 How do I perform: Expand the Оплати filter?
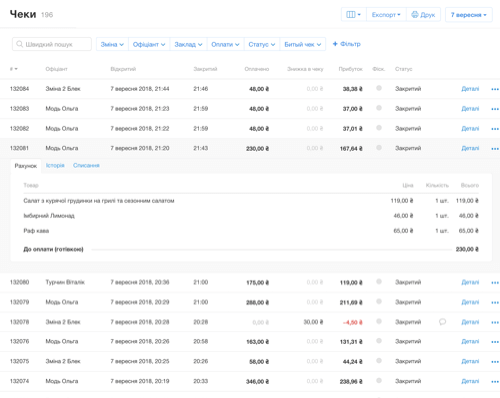click(x=225, y=44)
